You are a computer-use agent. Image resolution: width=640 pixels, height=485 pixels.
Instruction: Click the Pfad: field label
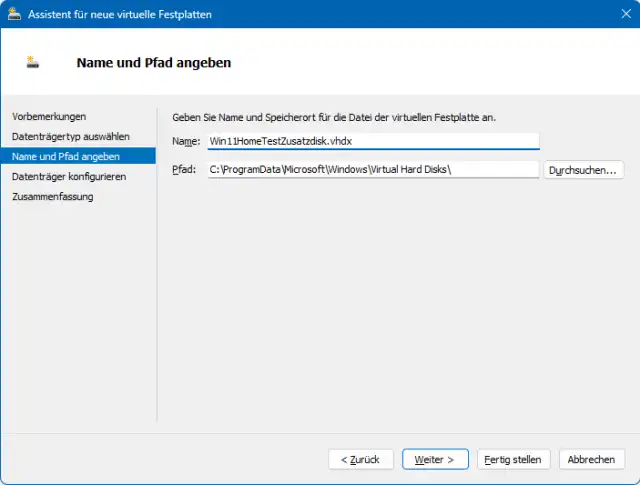pyautogui.click(x=184, y=170)
